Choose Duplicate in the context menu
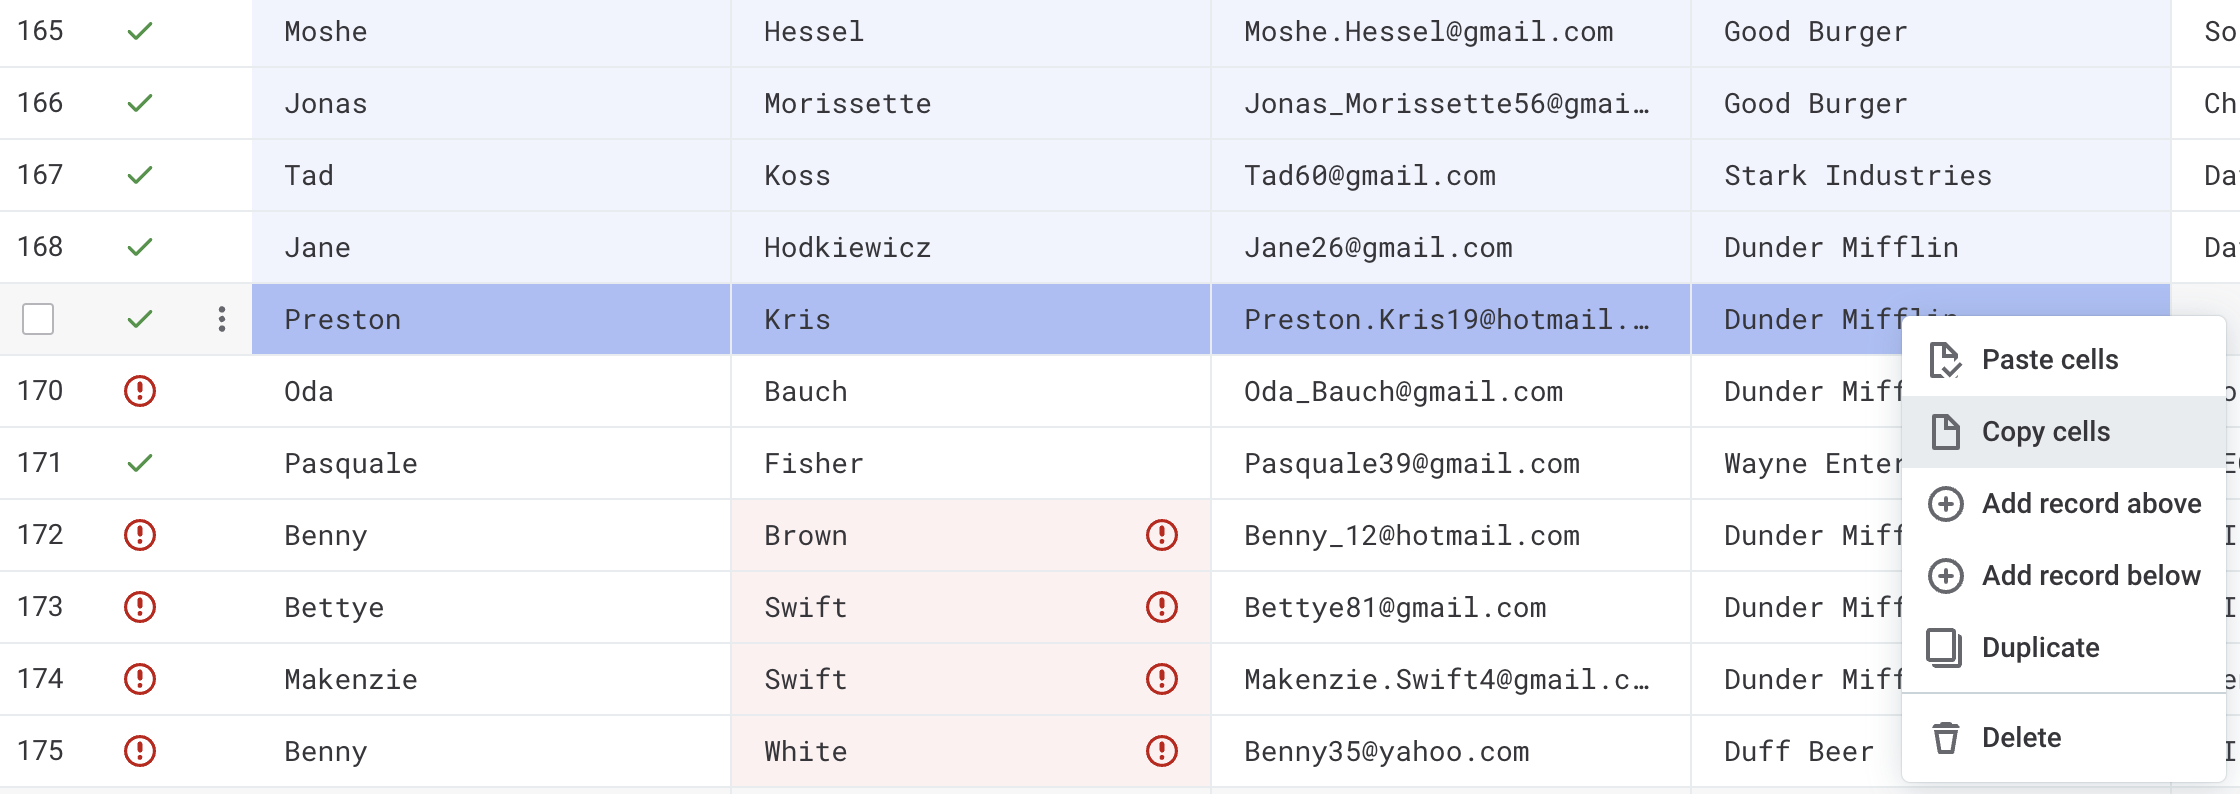Screen dimensions: 2240x794 coord(2040,648)
